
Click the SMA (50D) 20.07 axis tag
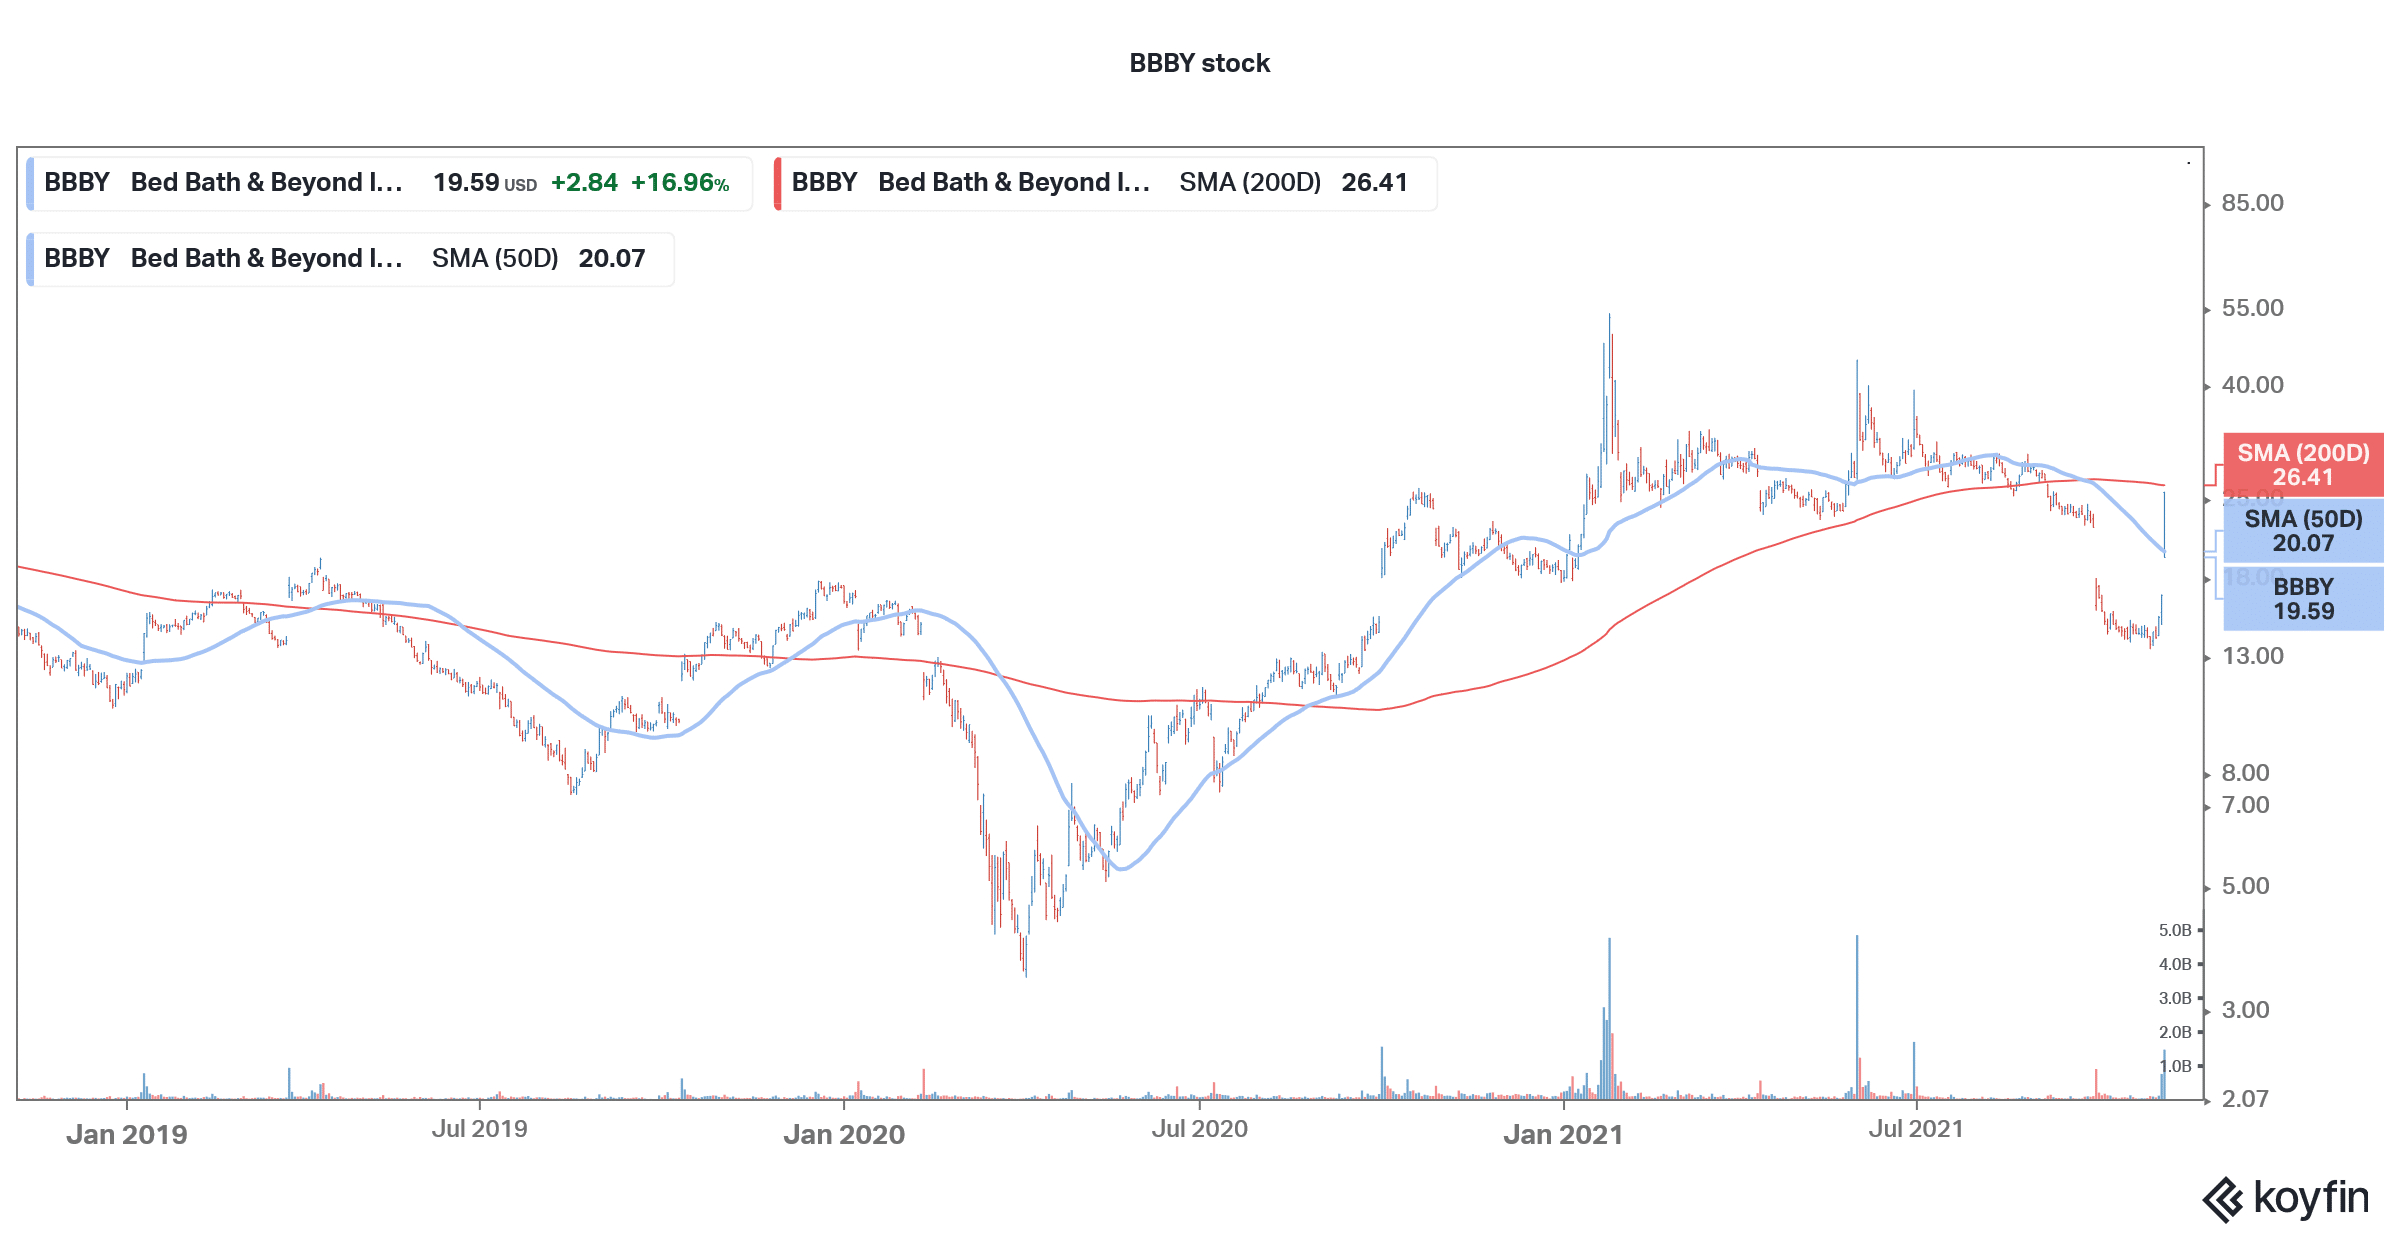(x=2303, y=531)
